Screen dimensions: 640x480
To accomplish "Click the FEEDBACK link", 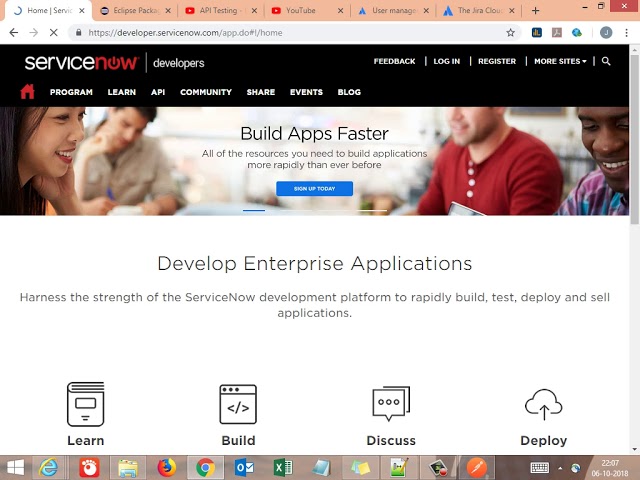I will [x=394, y=61].
